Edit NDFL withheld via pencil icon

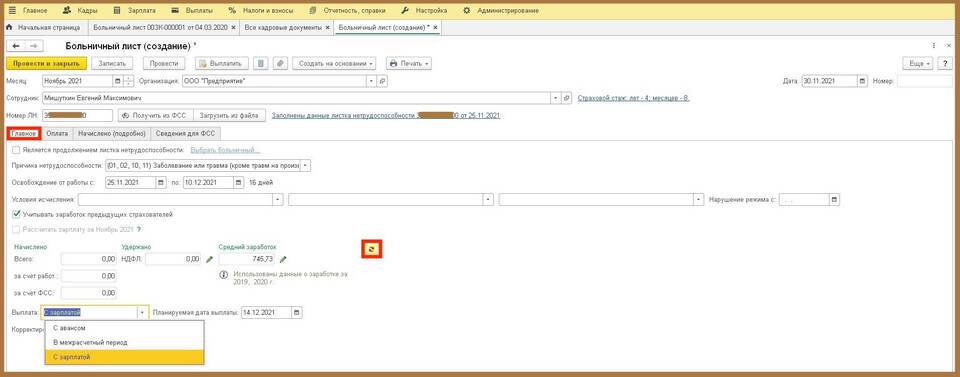[209, 259]
